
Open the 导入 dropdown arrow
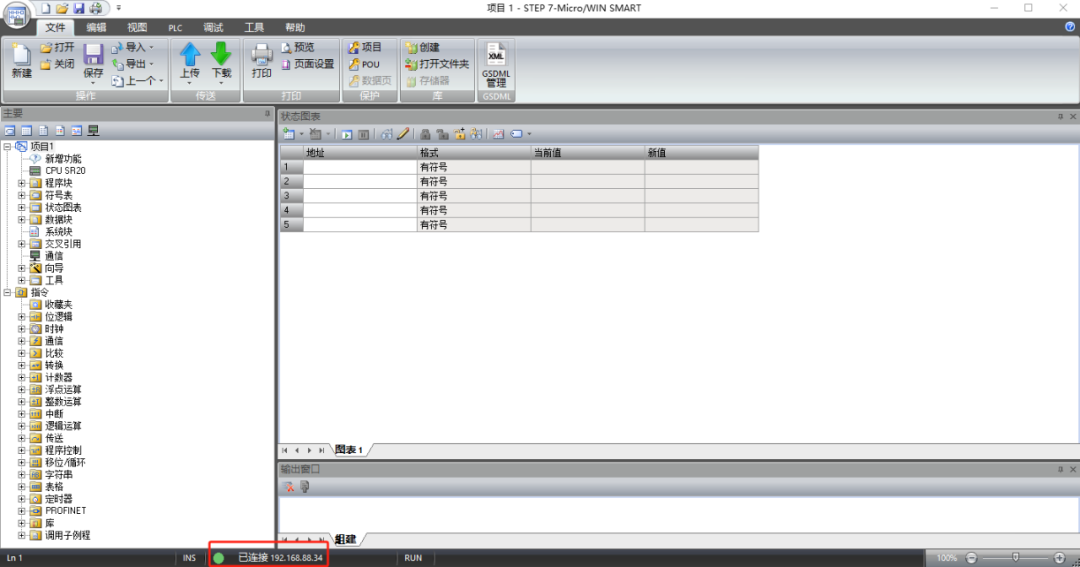pyautogui.click(x=151, y=47)
